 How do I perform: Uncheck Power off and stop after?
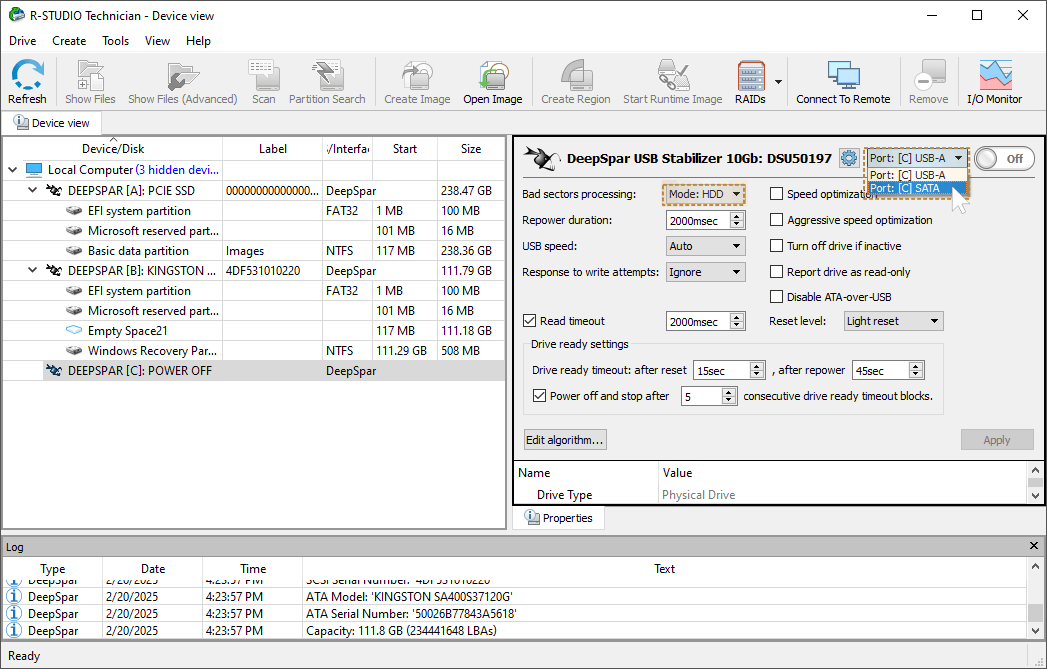pyautogui.click(x=540, y=395)
